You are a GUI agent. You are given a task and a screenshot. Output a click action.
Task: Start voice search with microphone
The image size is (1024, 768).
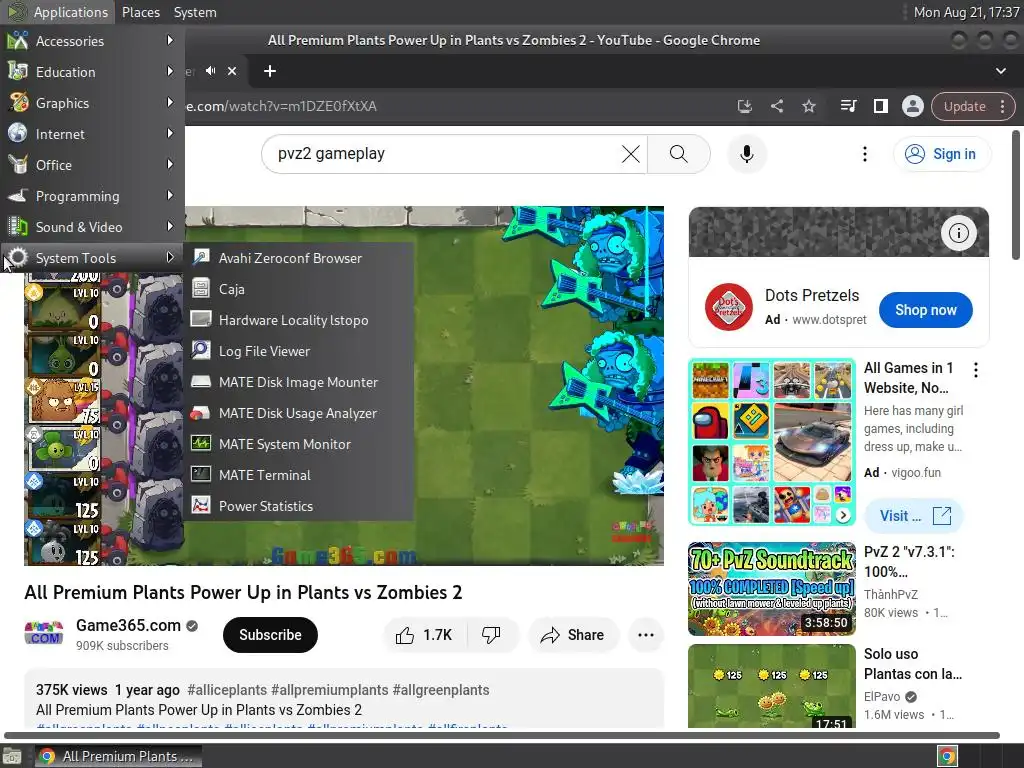pos(746,153)
